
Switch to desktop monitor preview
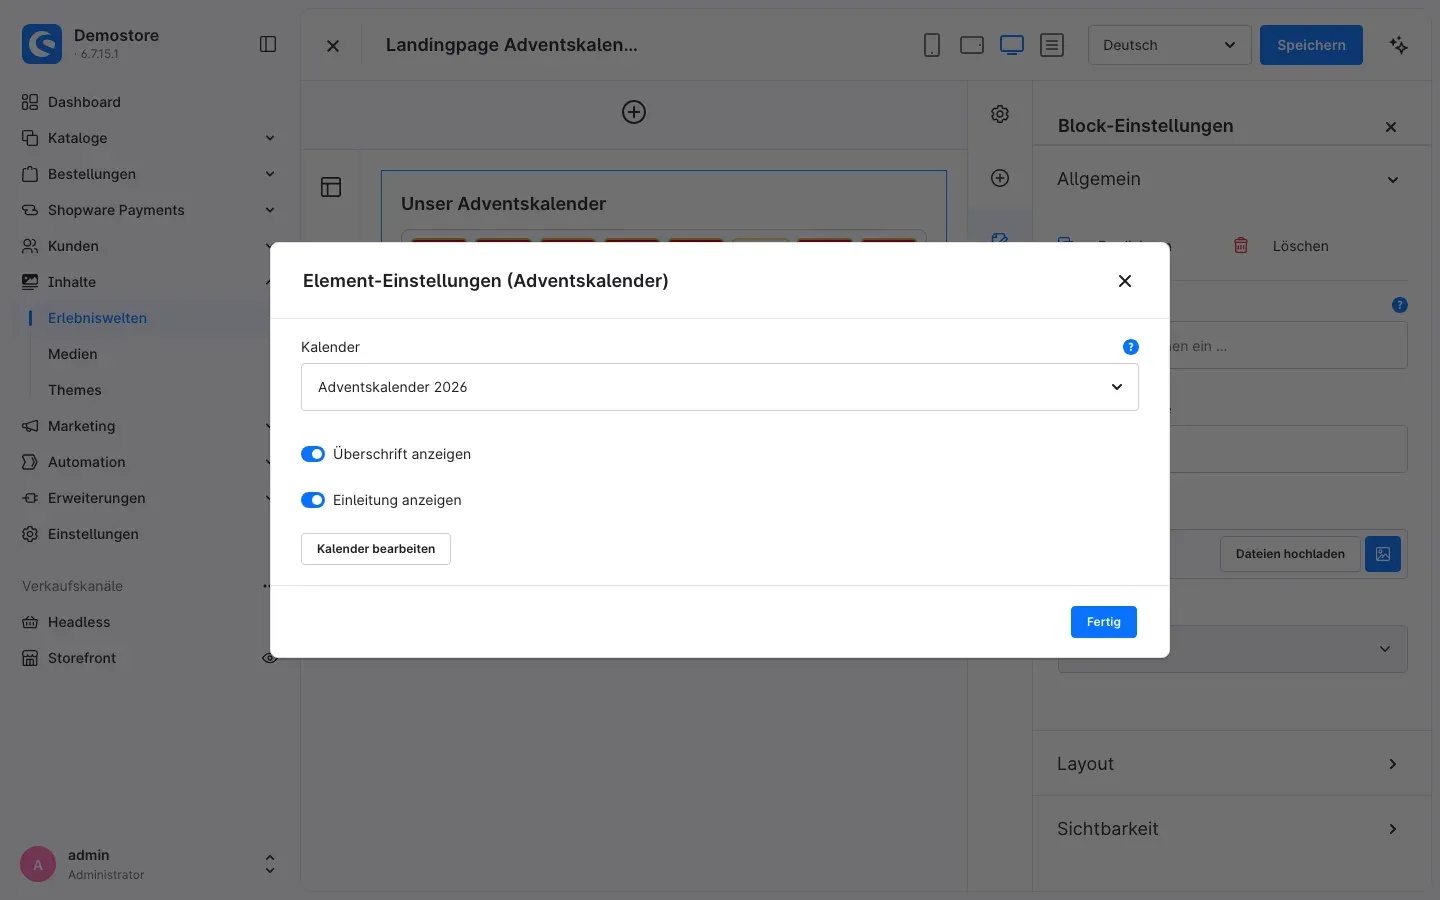click(x=1012, y=45)
